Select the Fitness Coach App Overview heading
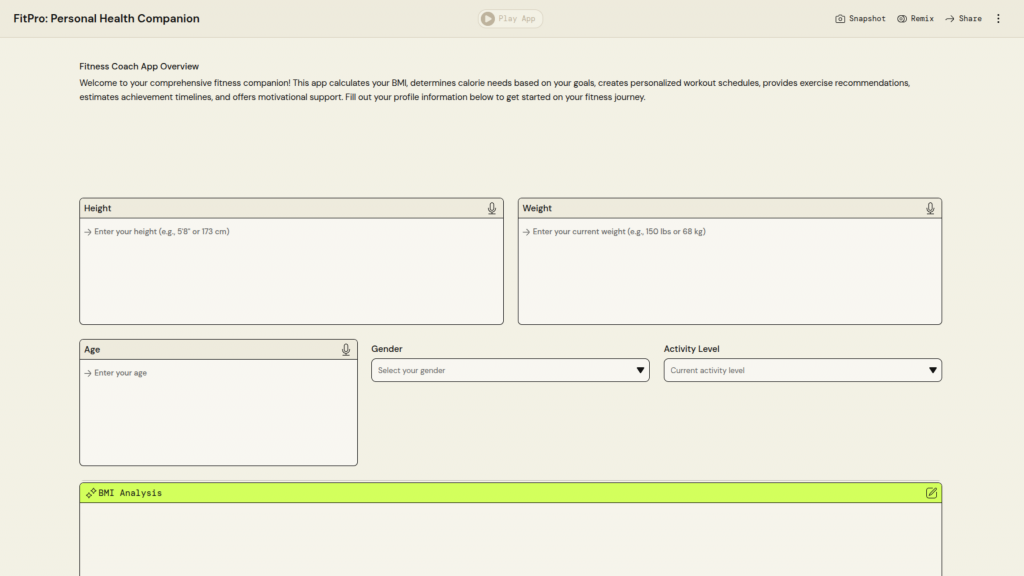This screenshot has height=576, width=1024. coord(139,67)
